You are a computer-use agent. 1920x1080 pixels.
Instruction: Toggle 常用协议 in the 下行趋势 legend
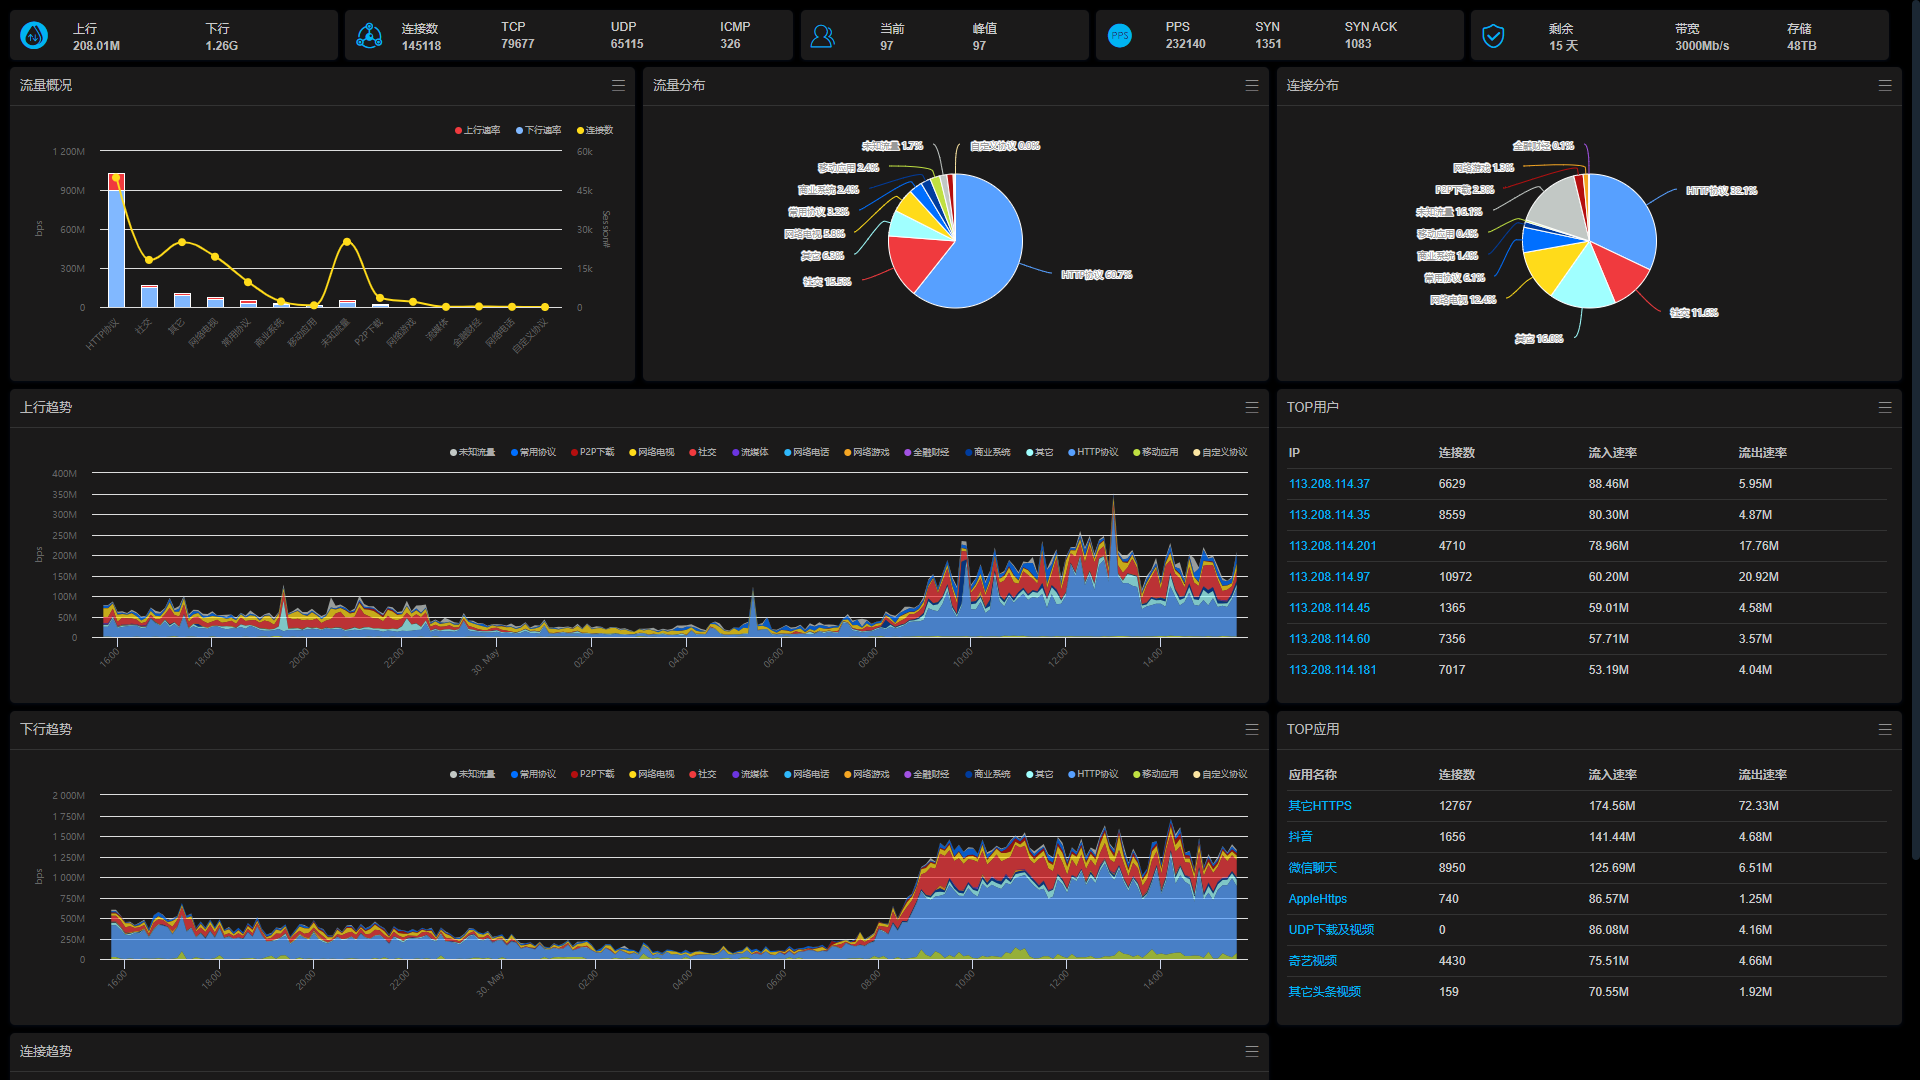tap(533, 775)
